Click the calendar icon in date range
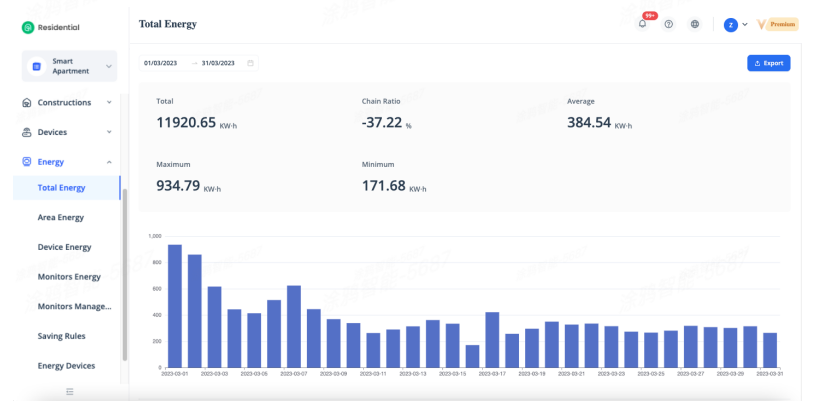The width and height of the screenshot is (814, 411). [250, 63]
